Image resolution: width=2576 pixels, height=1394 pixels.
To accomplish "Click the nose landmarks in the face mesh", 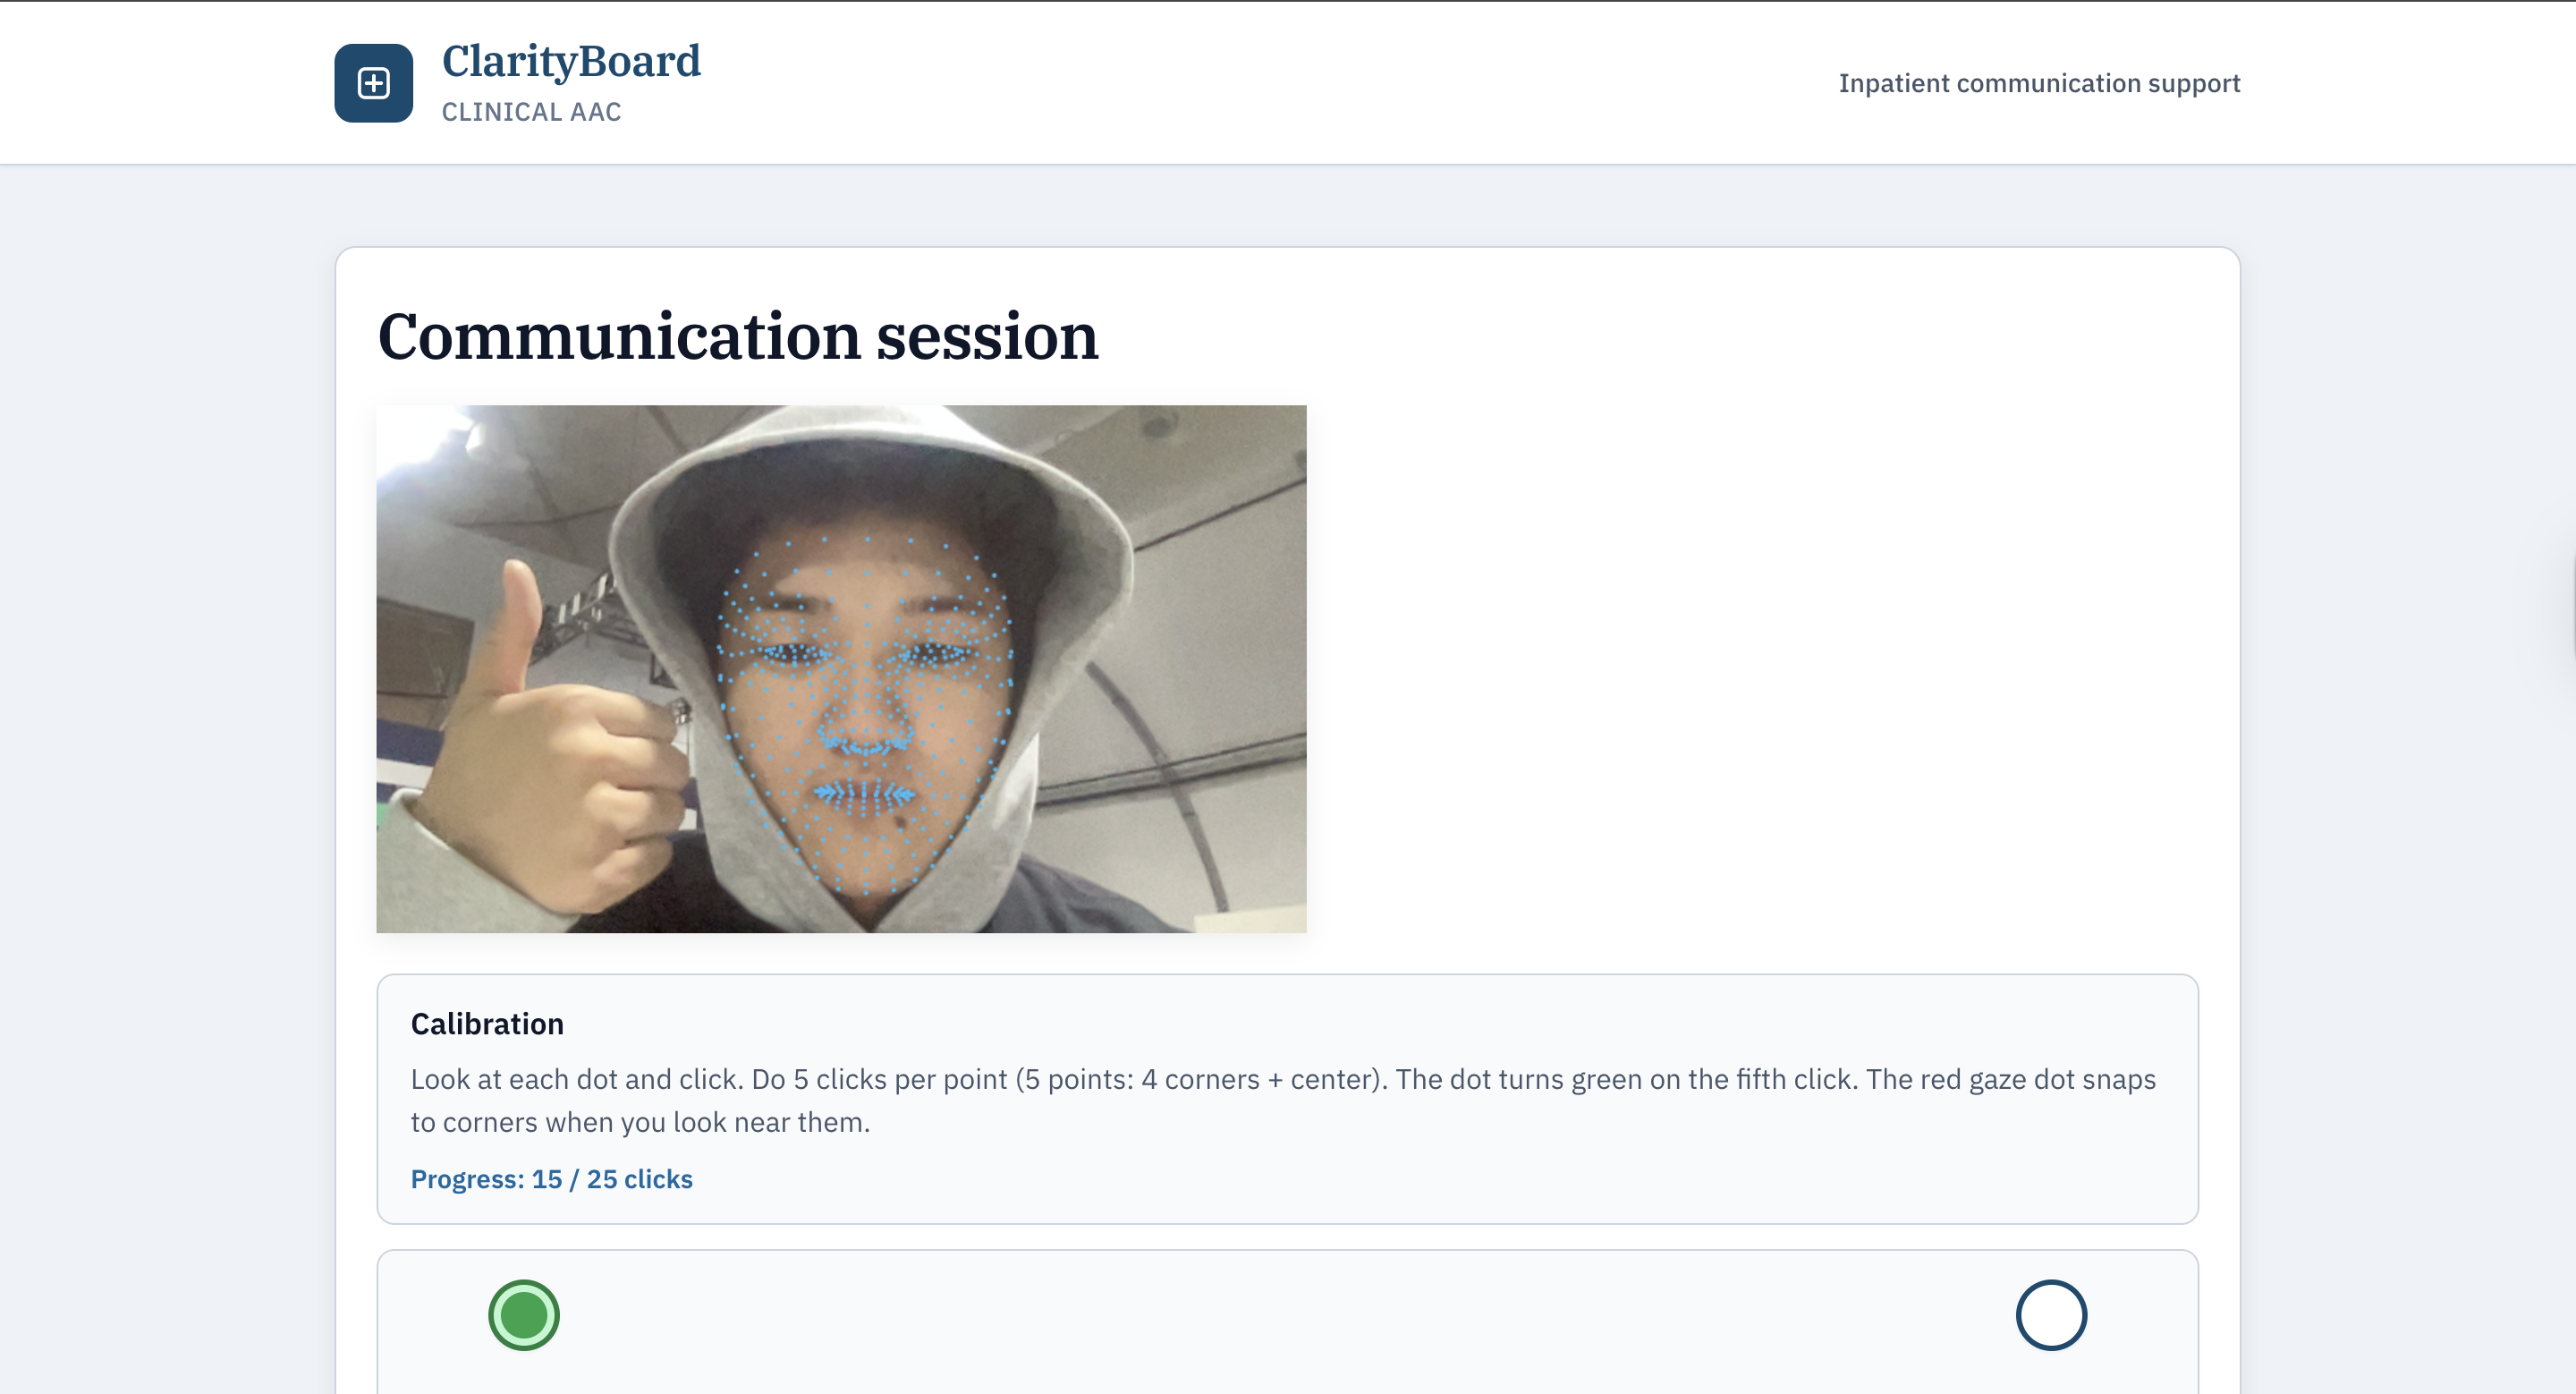I will [866, 735].
